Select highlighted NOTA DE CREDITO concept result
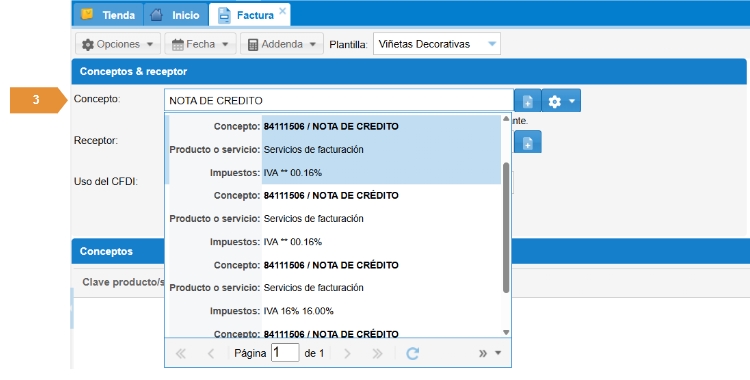This screenshot has width=750, height=380. (334, 149)
